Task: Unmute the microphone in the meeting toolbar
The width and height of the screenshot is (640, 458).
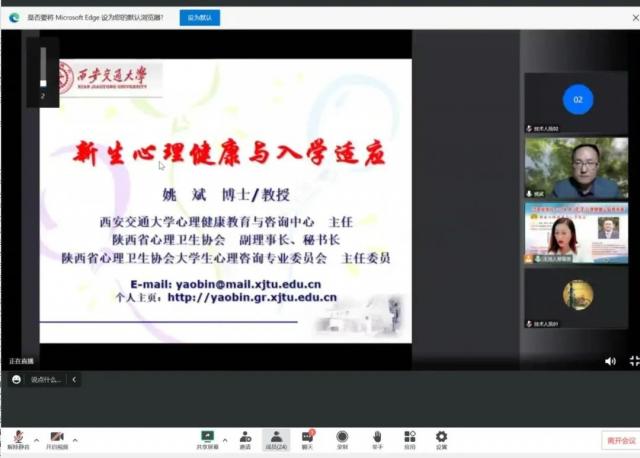Action: (17, 438)
